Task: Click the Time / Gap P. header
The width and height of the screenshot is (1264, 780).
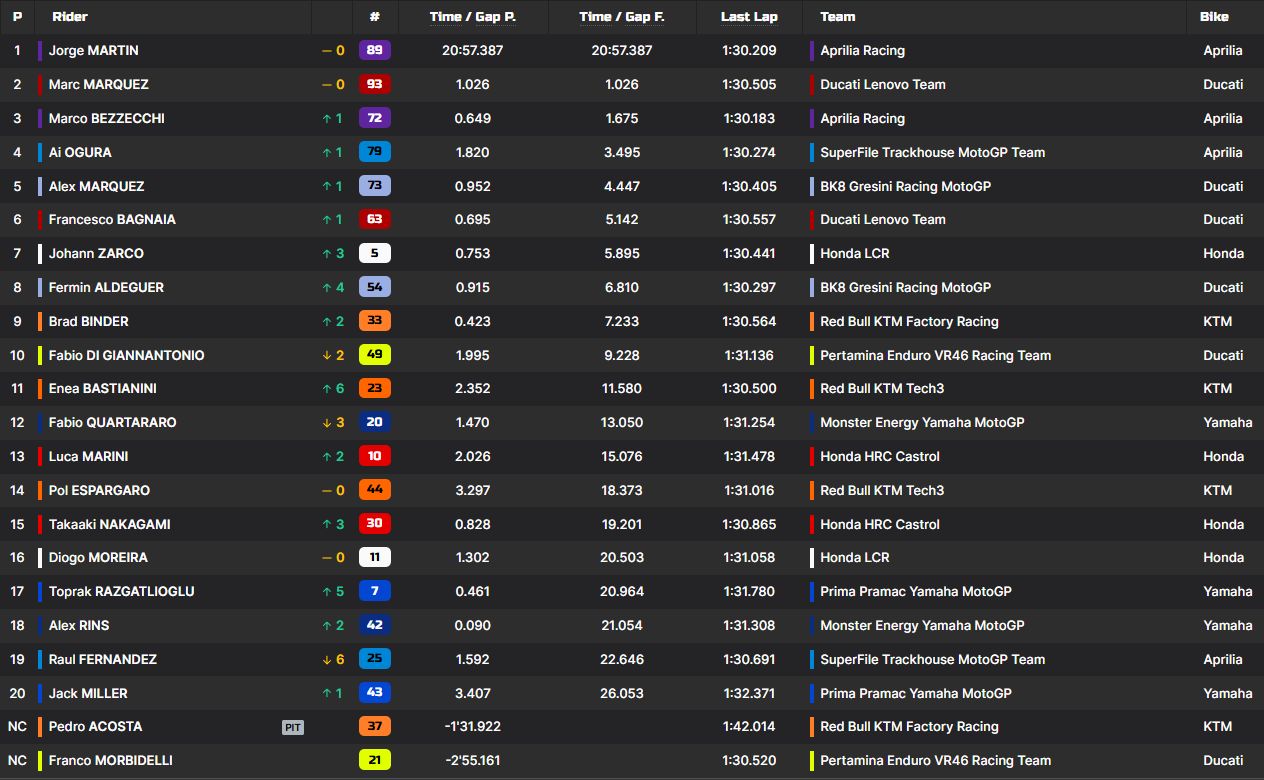Action: 473,17
